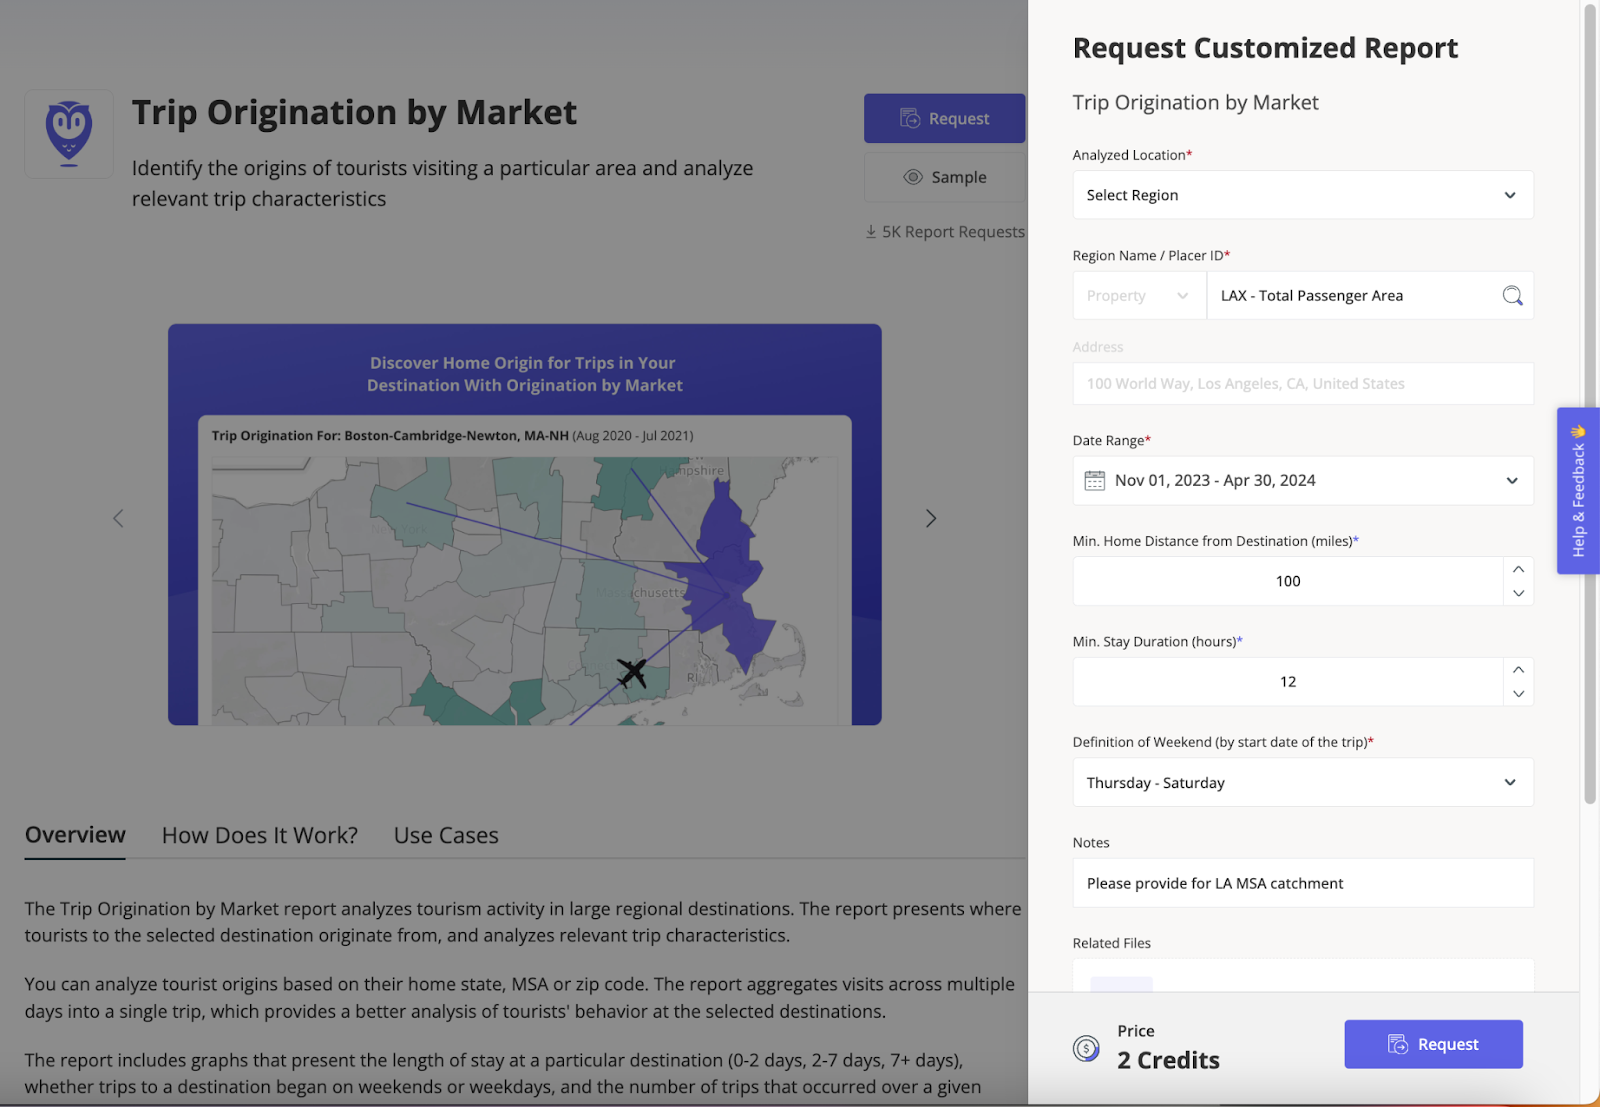Click the Notes field with LA MSA text
This screenshot has height=1107, width=1600.
pos(1303,883)
